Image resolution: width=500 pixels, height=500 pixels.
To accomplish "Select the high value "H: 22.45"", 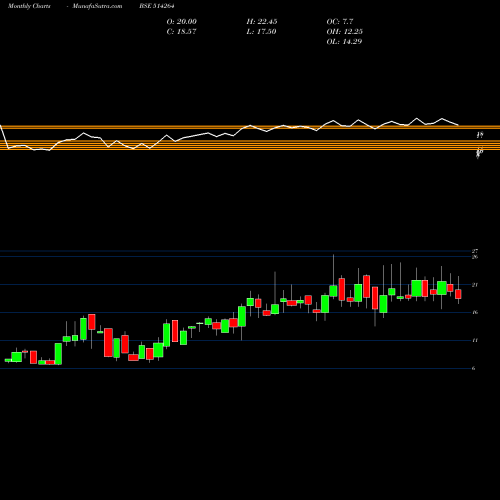I will pos(262,22).
